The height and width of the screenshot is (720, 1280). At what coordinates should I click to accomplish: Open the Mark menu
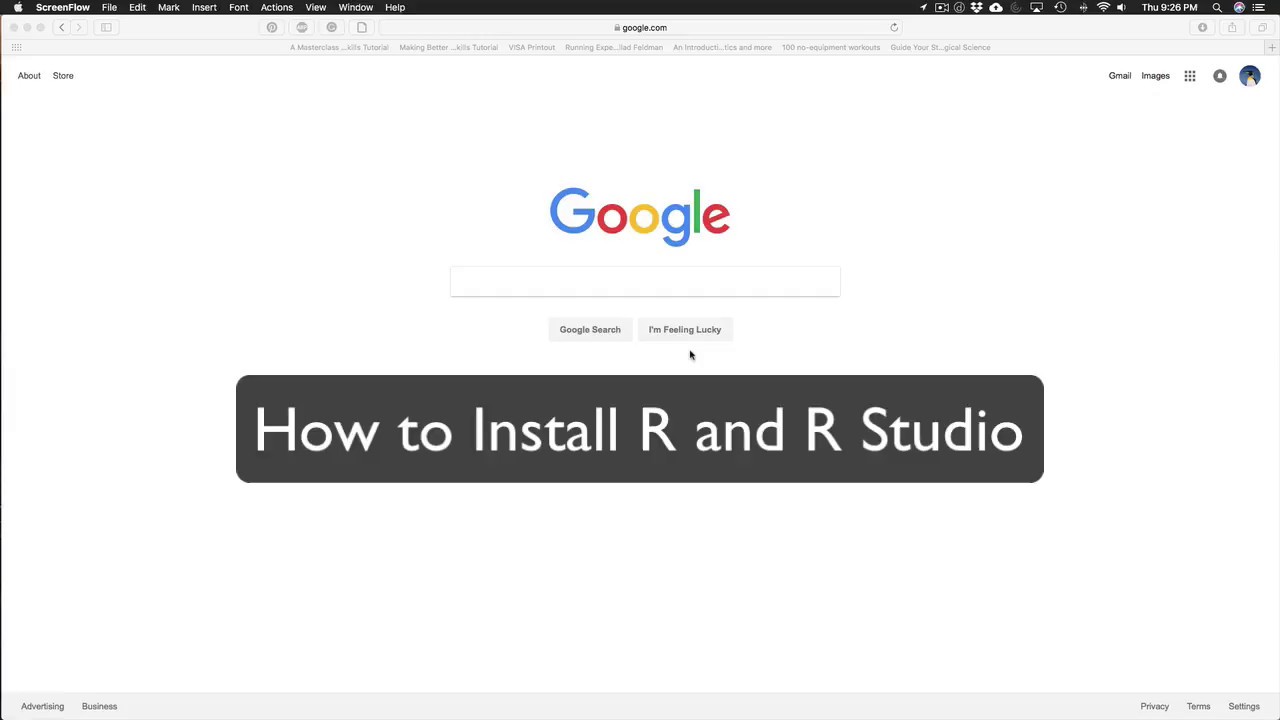(x=169, y=7)
